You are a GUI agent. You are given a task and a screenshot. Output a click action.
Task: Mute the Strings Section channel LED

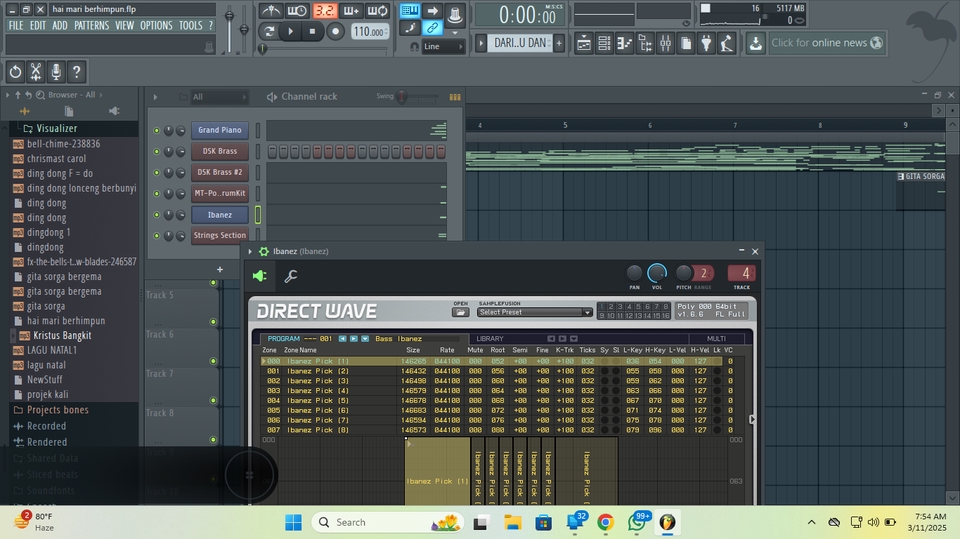pos(157,235)
